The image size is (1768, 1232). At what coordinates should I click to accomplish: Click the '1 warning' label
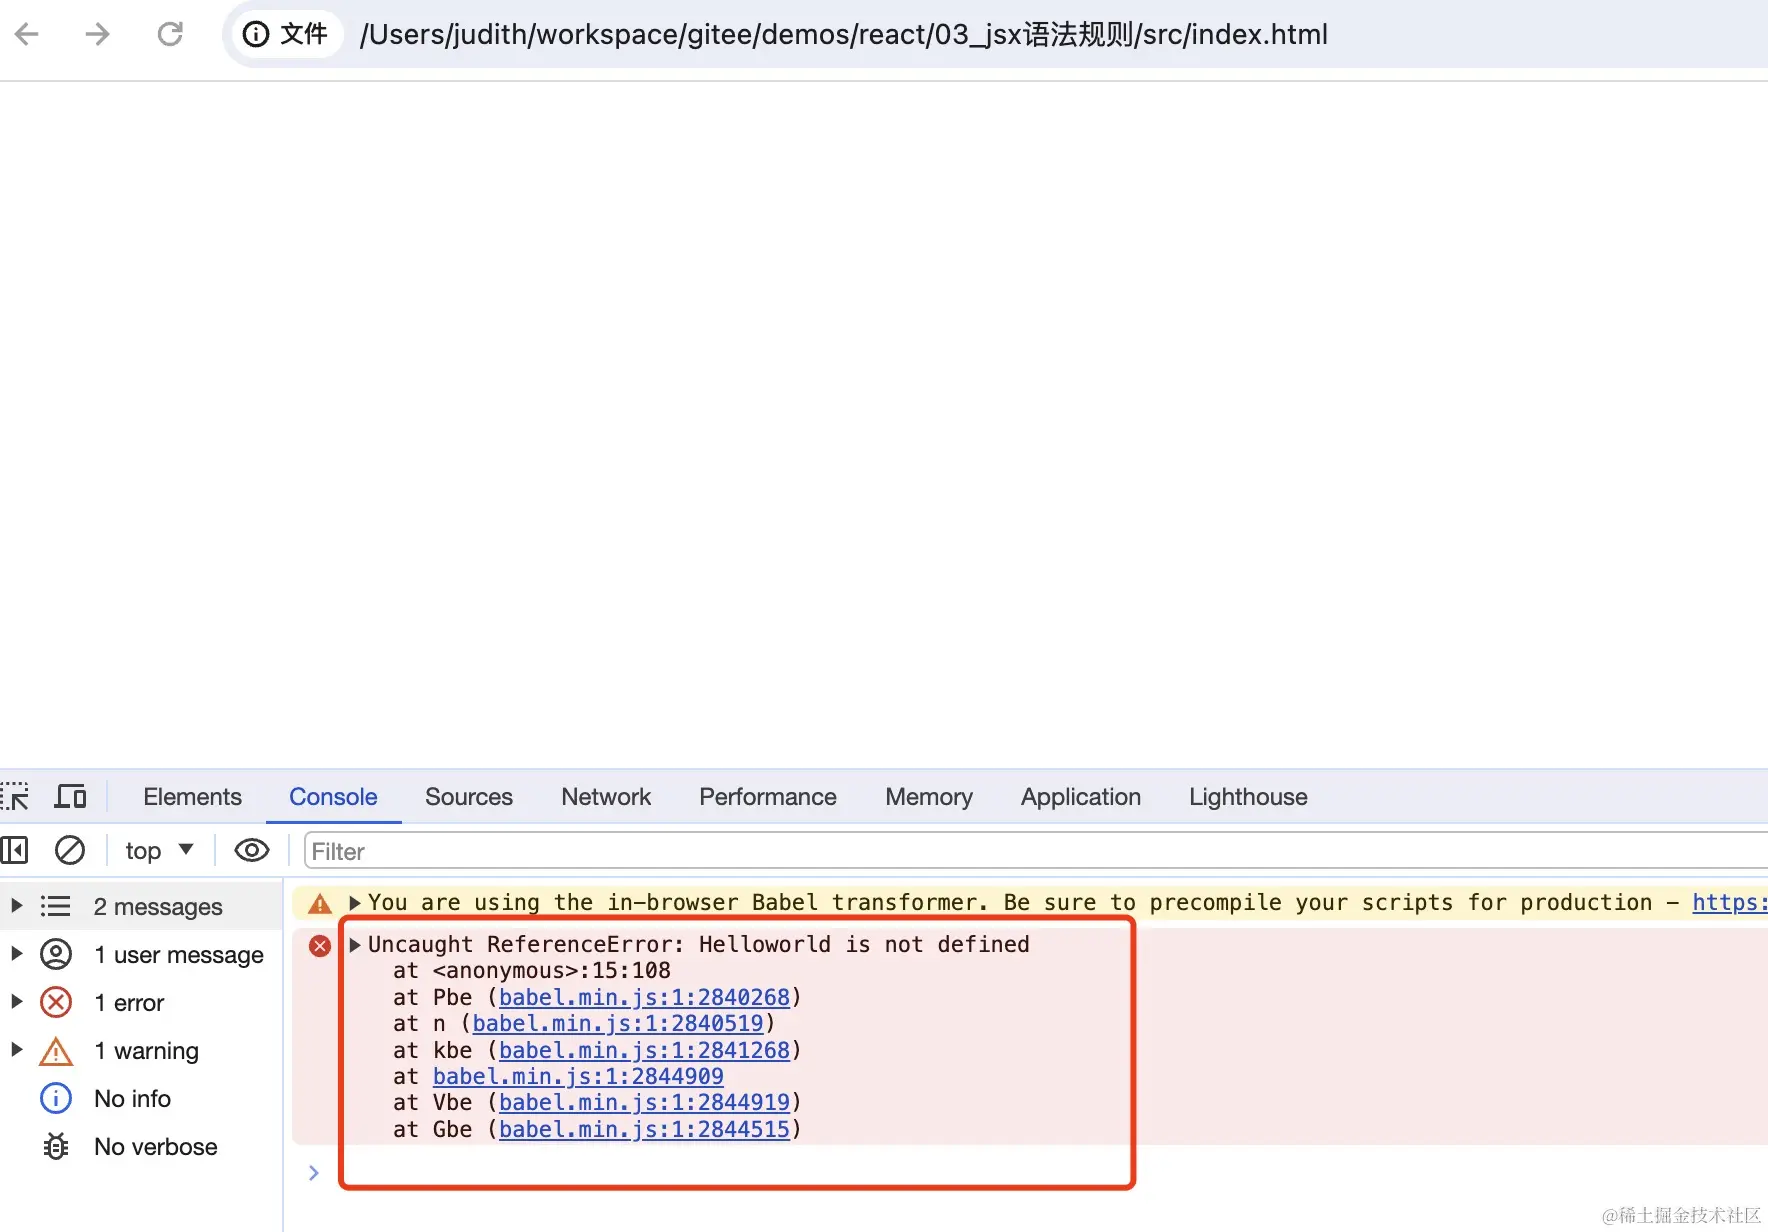[146, 1050]
